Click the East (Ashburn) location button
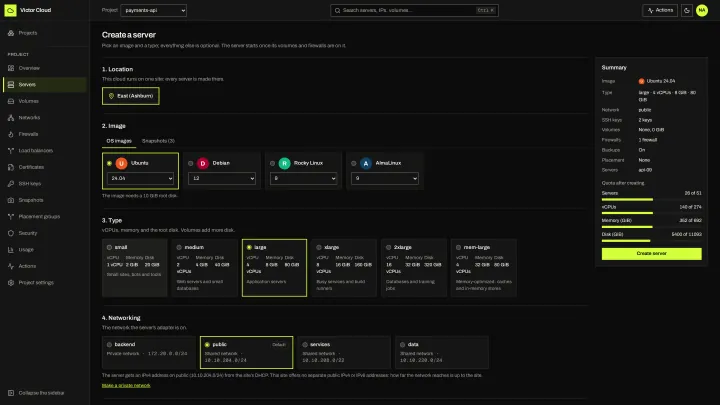The image size is (720, 405). tap(131, 96)
